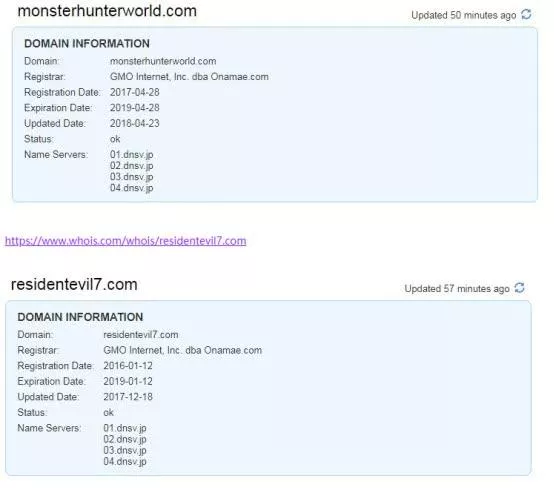Open the whois.com residentevil7.com link
This screenshot has height=488, width=554.
click(125, 241)
